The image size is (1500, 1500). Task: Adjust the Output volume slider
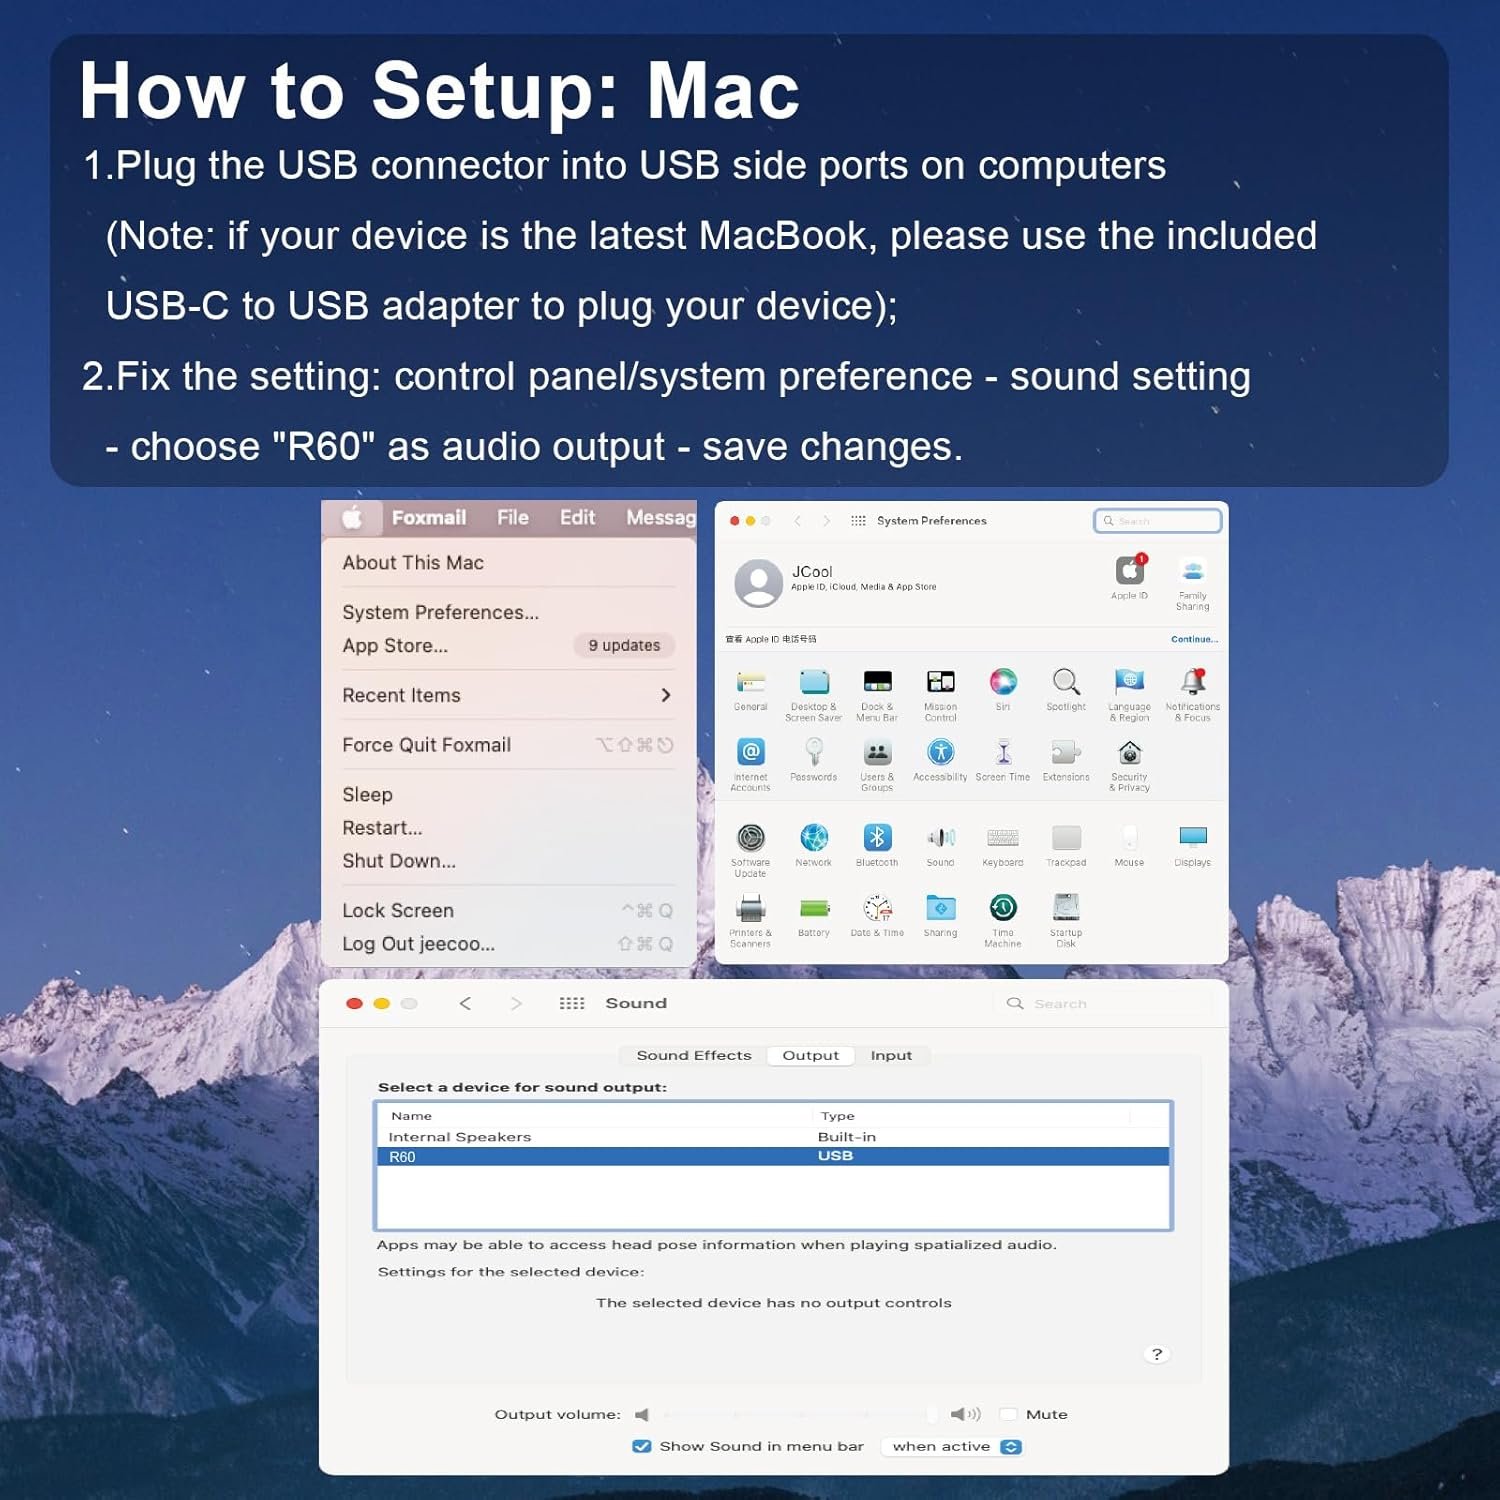(x=800, y=1414)
